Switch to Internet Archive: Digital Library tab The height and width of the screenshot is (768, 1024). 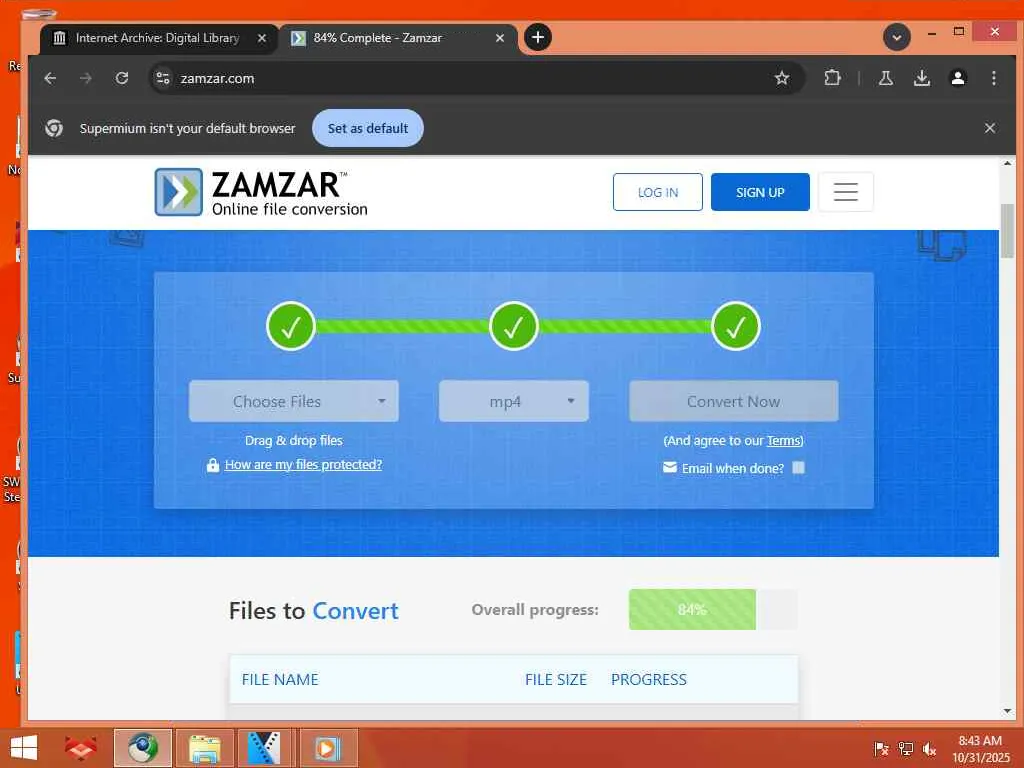coord(159,38)
